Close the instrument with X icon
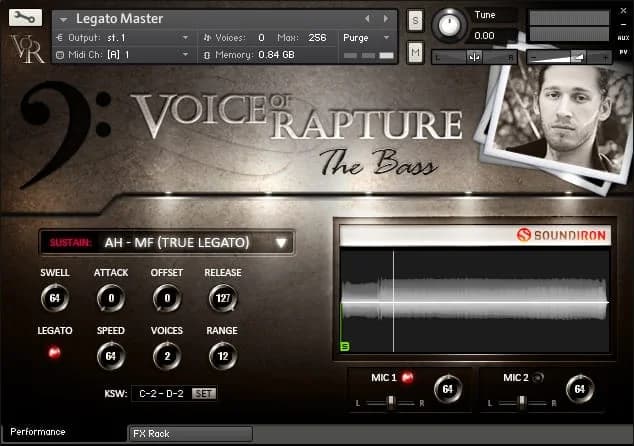 (x=623, y=11)
